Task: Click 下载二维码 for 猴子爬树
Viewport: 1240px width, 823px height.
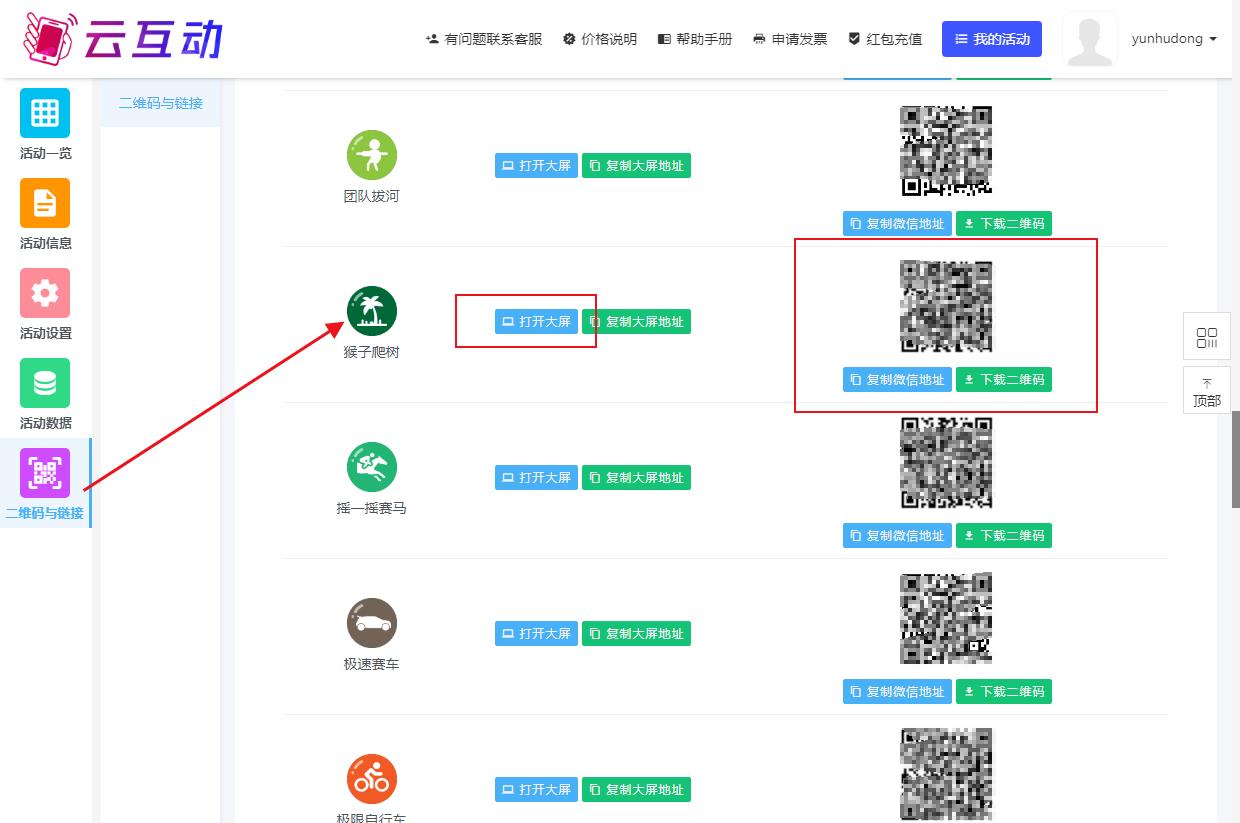Action: pos(1004,380)
